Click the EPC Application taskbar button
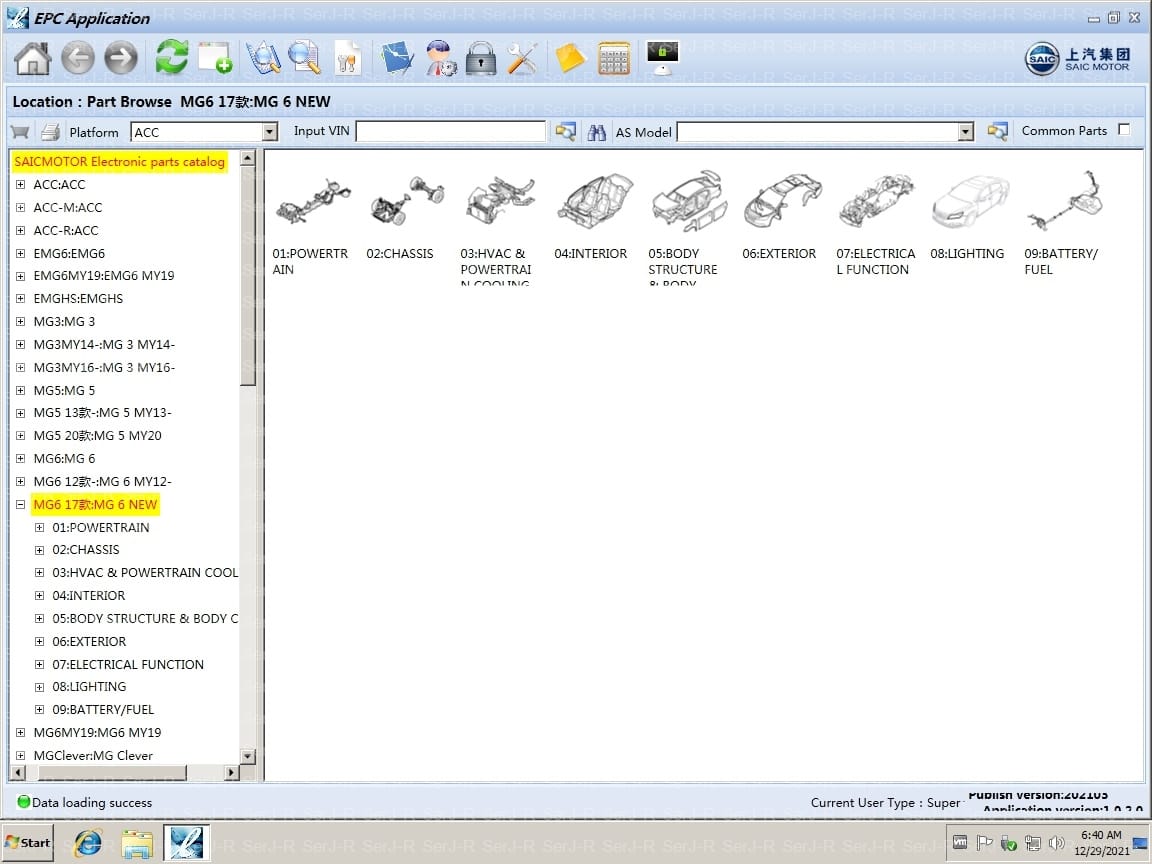 coord(186,843)
